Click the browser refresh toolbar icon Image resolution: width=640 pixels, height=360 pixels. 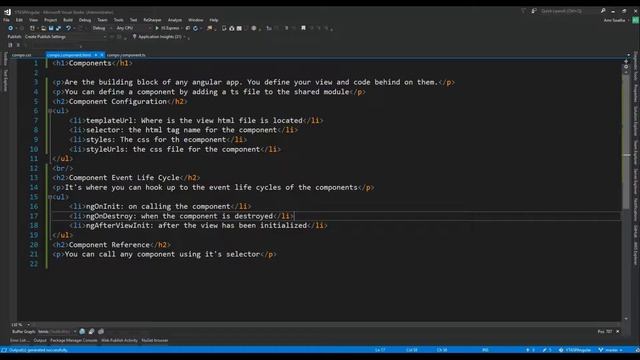click(196, 28)
